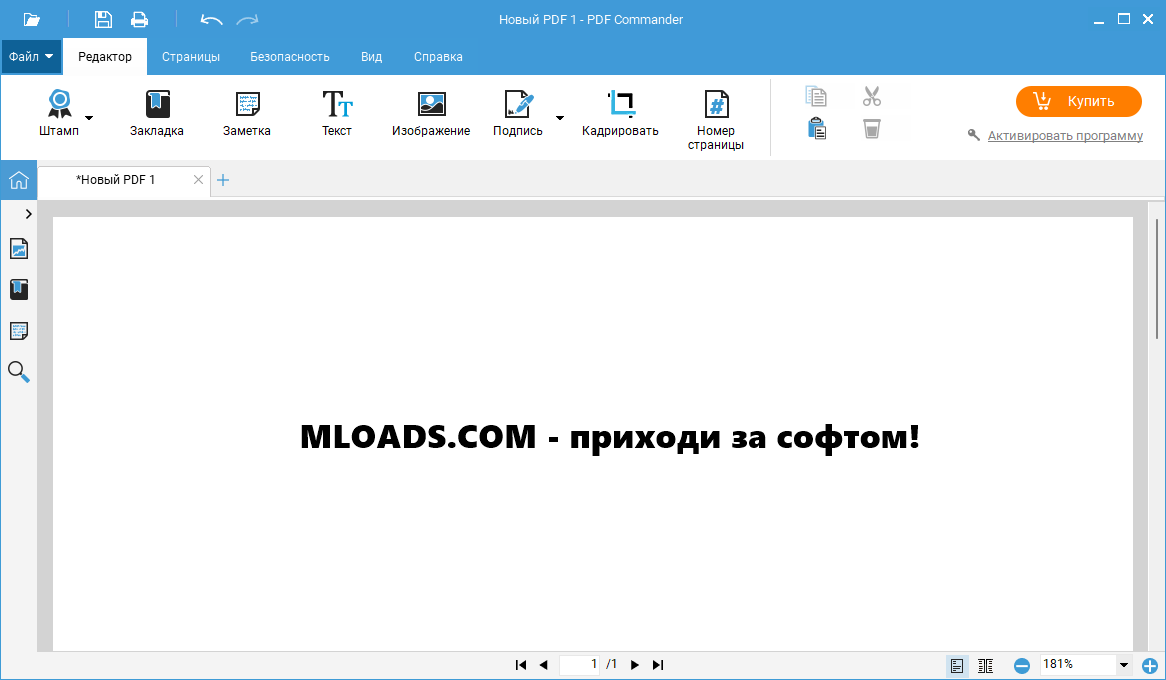Add page numbers with Номер страницы
Viewport: 1166px width, 680px height.
click(716, 120)
